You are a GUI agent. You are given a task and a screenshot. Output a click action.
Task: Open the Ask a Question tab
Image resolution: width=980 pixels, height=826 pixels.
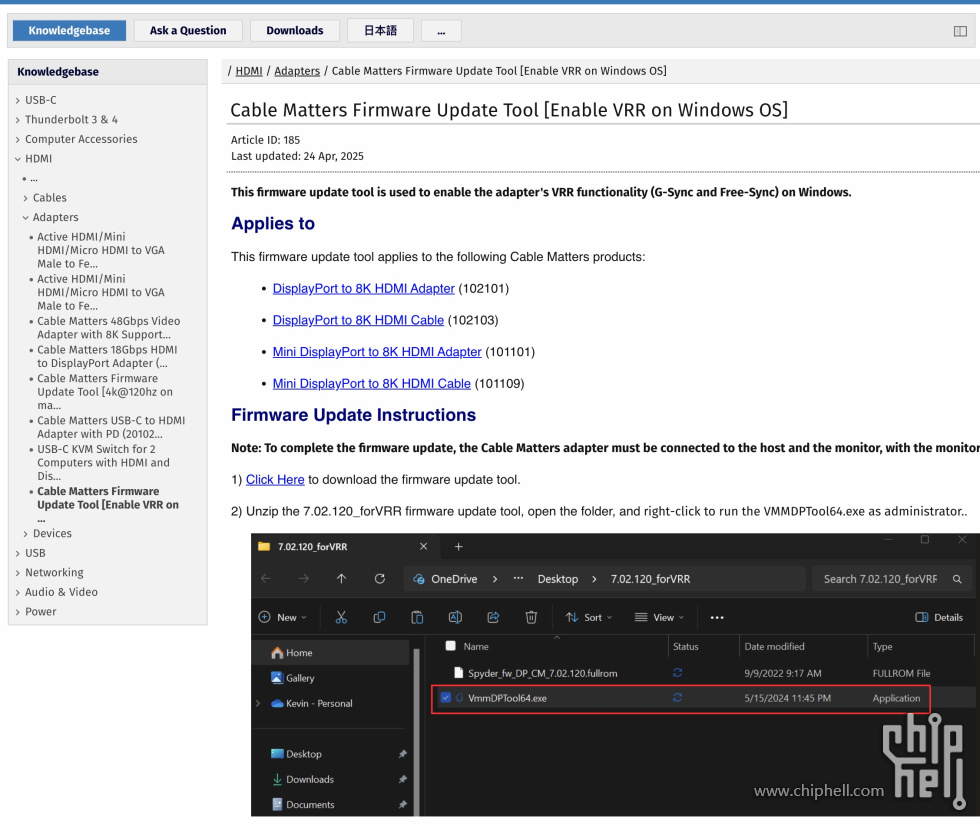point(188,31)
